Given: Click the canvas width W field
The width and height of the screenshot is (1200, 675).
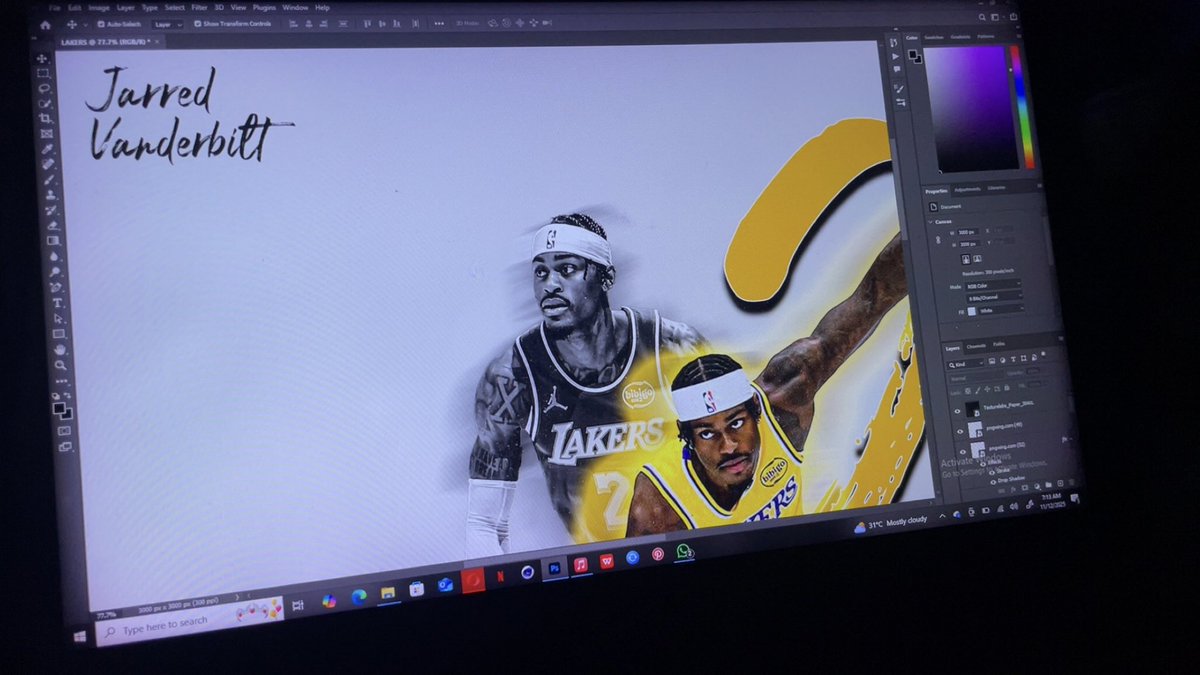Looking at the screenshot, I should click(x=967, y=232).
